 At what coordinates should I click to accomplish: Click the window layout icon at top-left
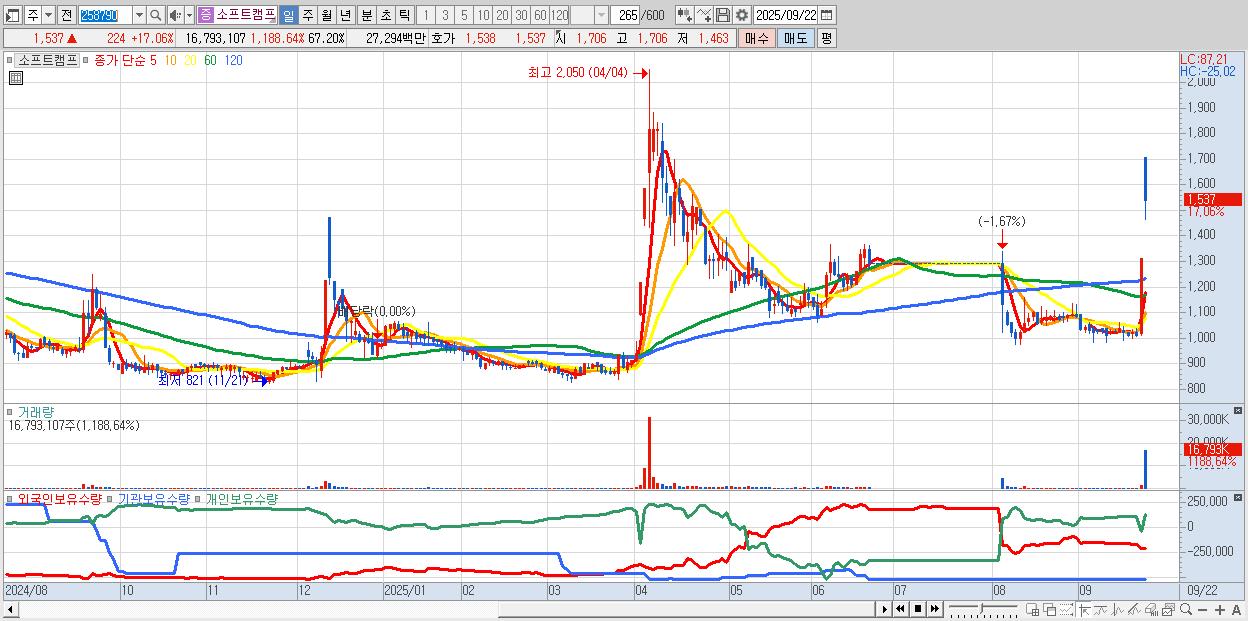coord(12,15)
